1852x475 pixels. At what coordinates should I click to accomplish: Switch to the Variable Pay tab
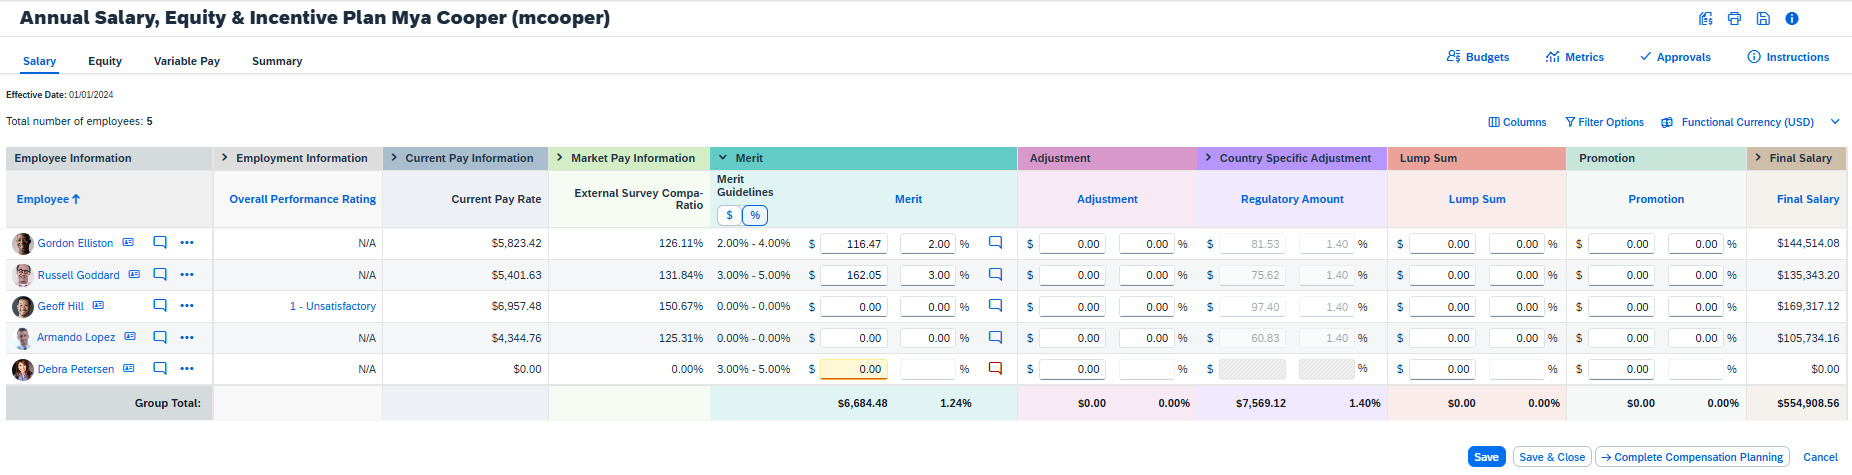tap(187, 61)
